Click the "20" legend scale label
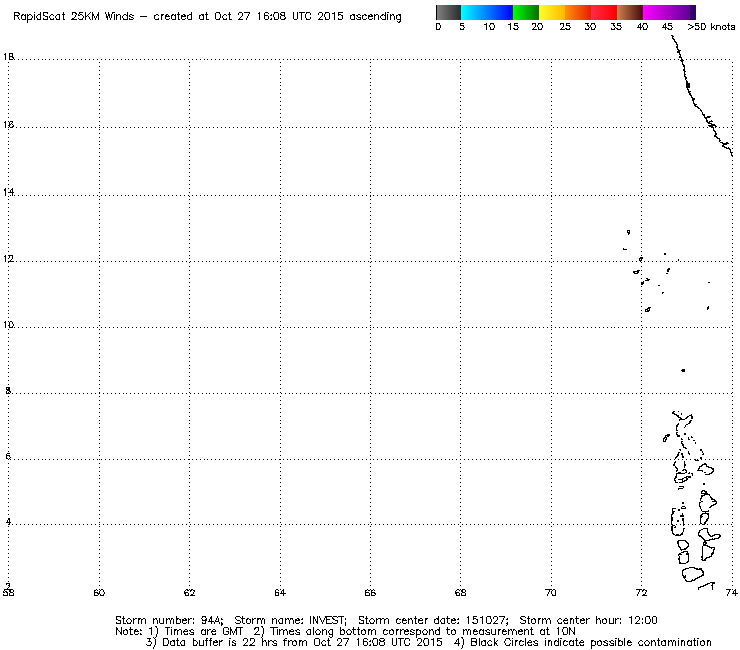The width and height of the screenshot is (740, 650). click(x=537, y=27)
